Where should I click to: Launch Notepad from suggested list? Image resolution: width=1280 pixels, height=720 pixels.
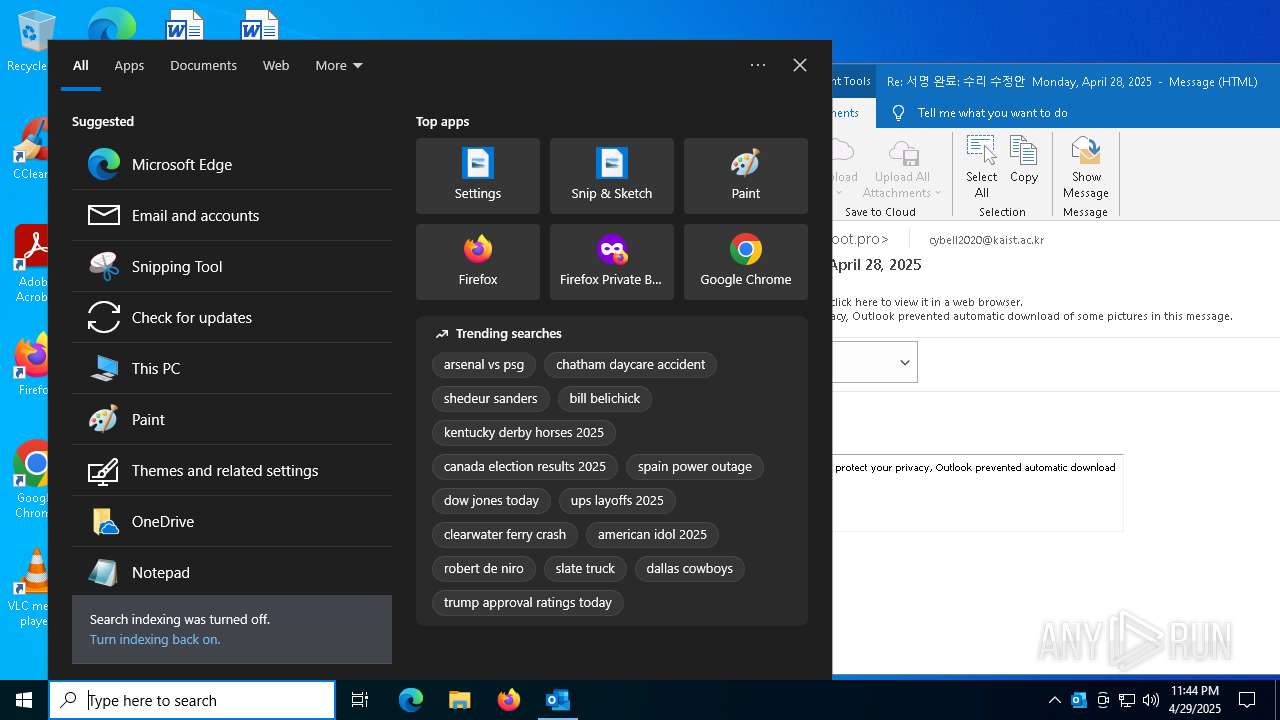pyautogui.click(x=232, y=572)
